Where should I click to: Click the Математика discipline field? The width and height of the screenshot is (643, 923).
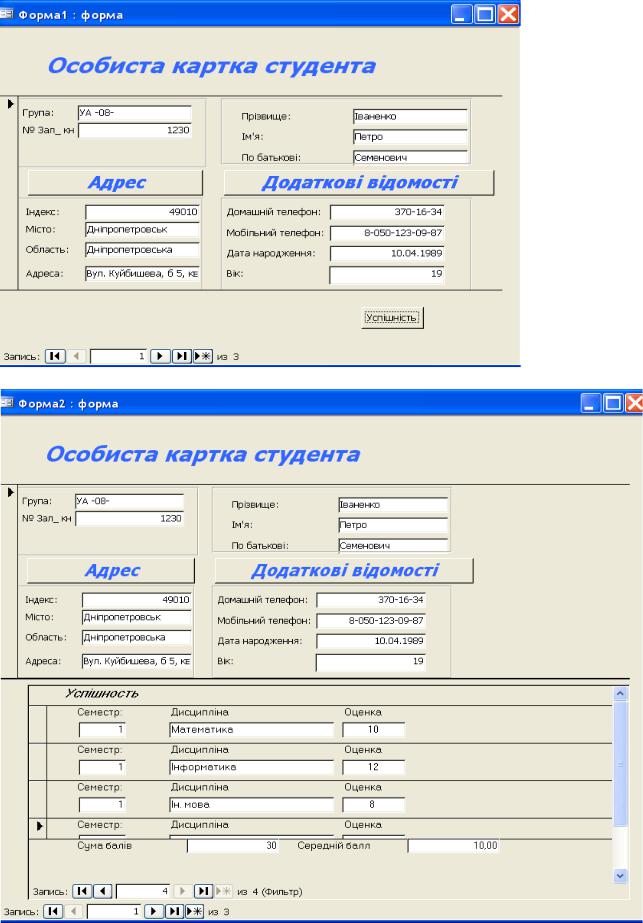(x=251, y=729)
